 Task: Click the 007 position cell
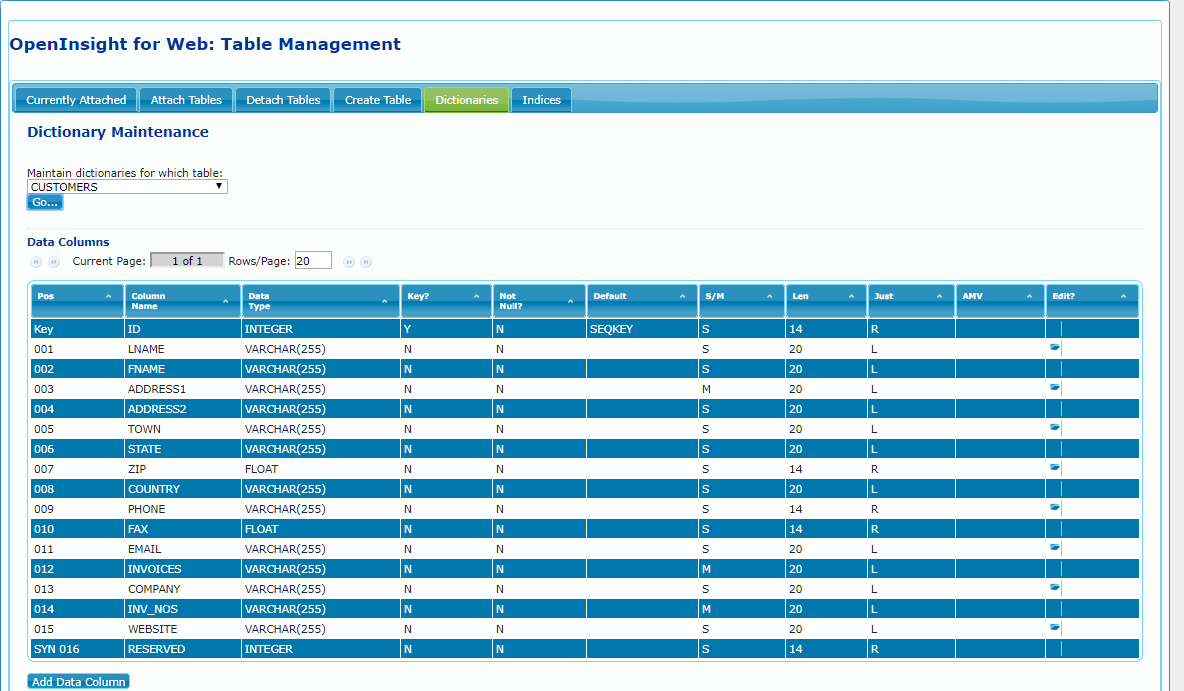(77, 469)
